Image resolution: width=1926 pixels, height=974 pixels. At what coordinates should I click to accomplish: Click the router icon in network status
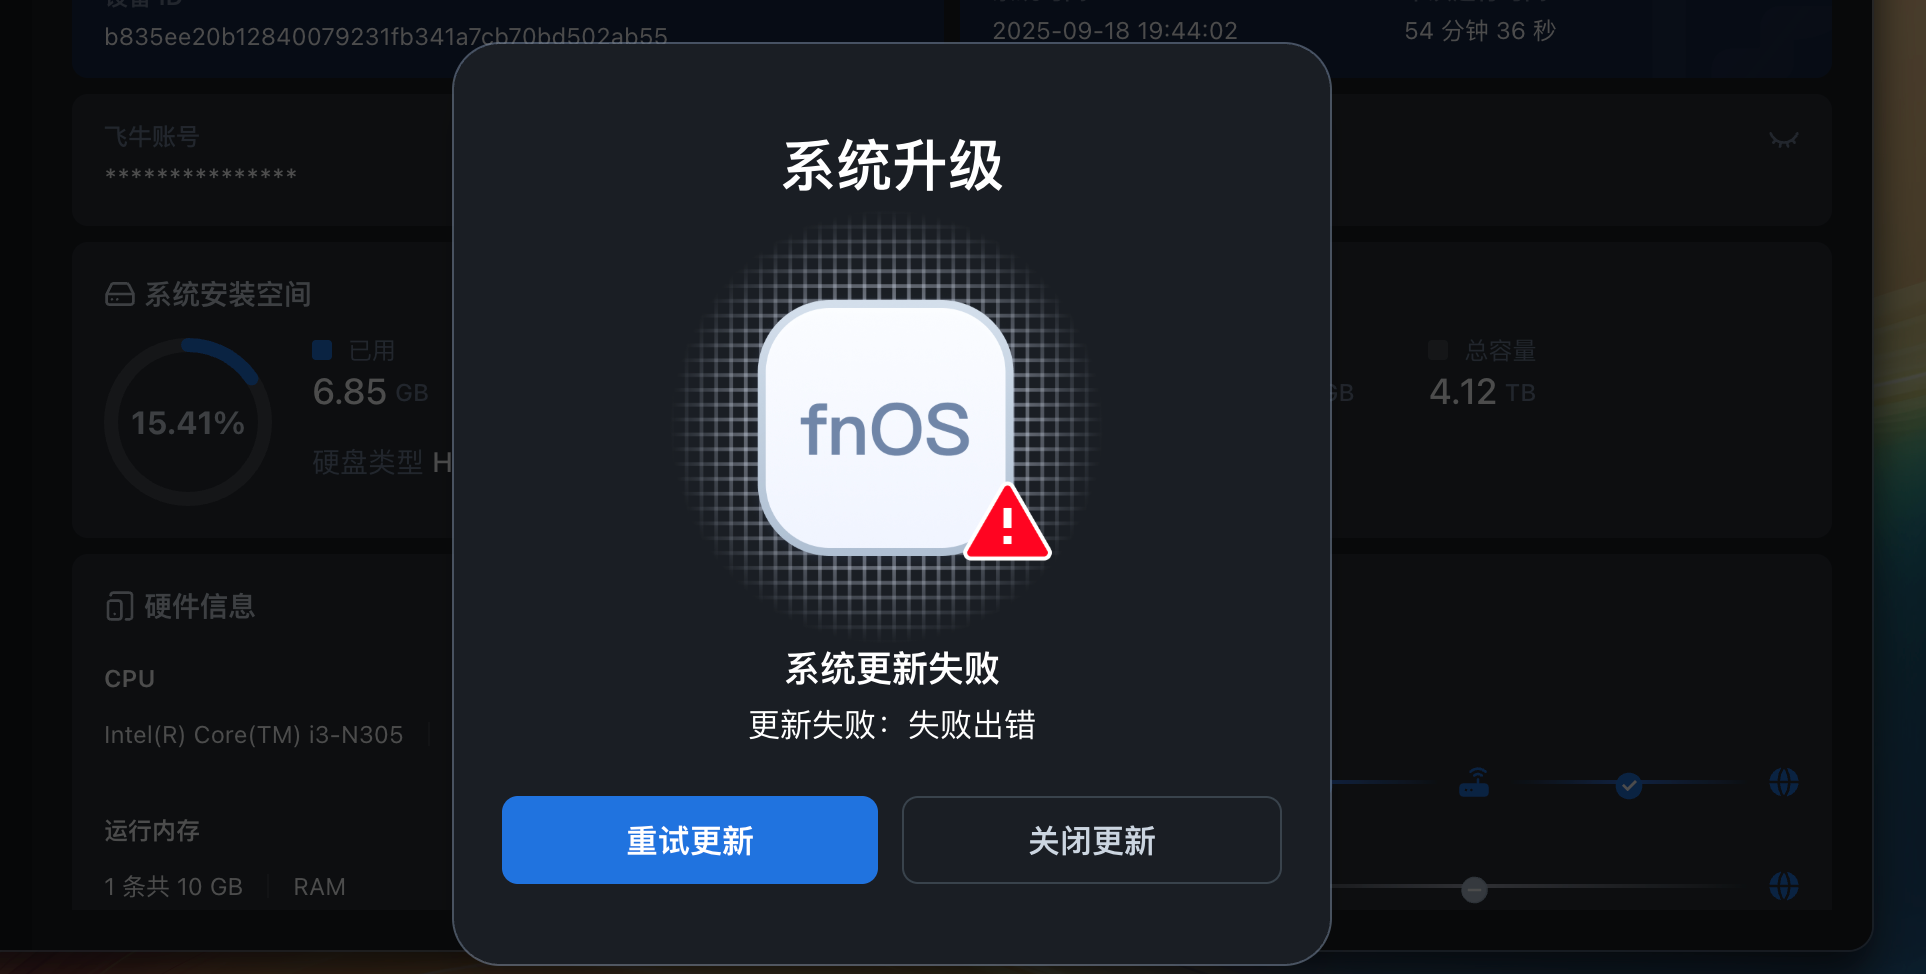point(1474,783)
